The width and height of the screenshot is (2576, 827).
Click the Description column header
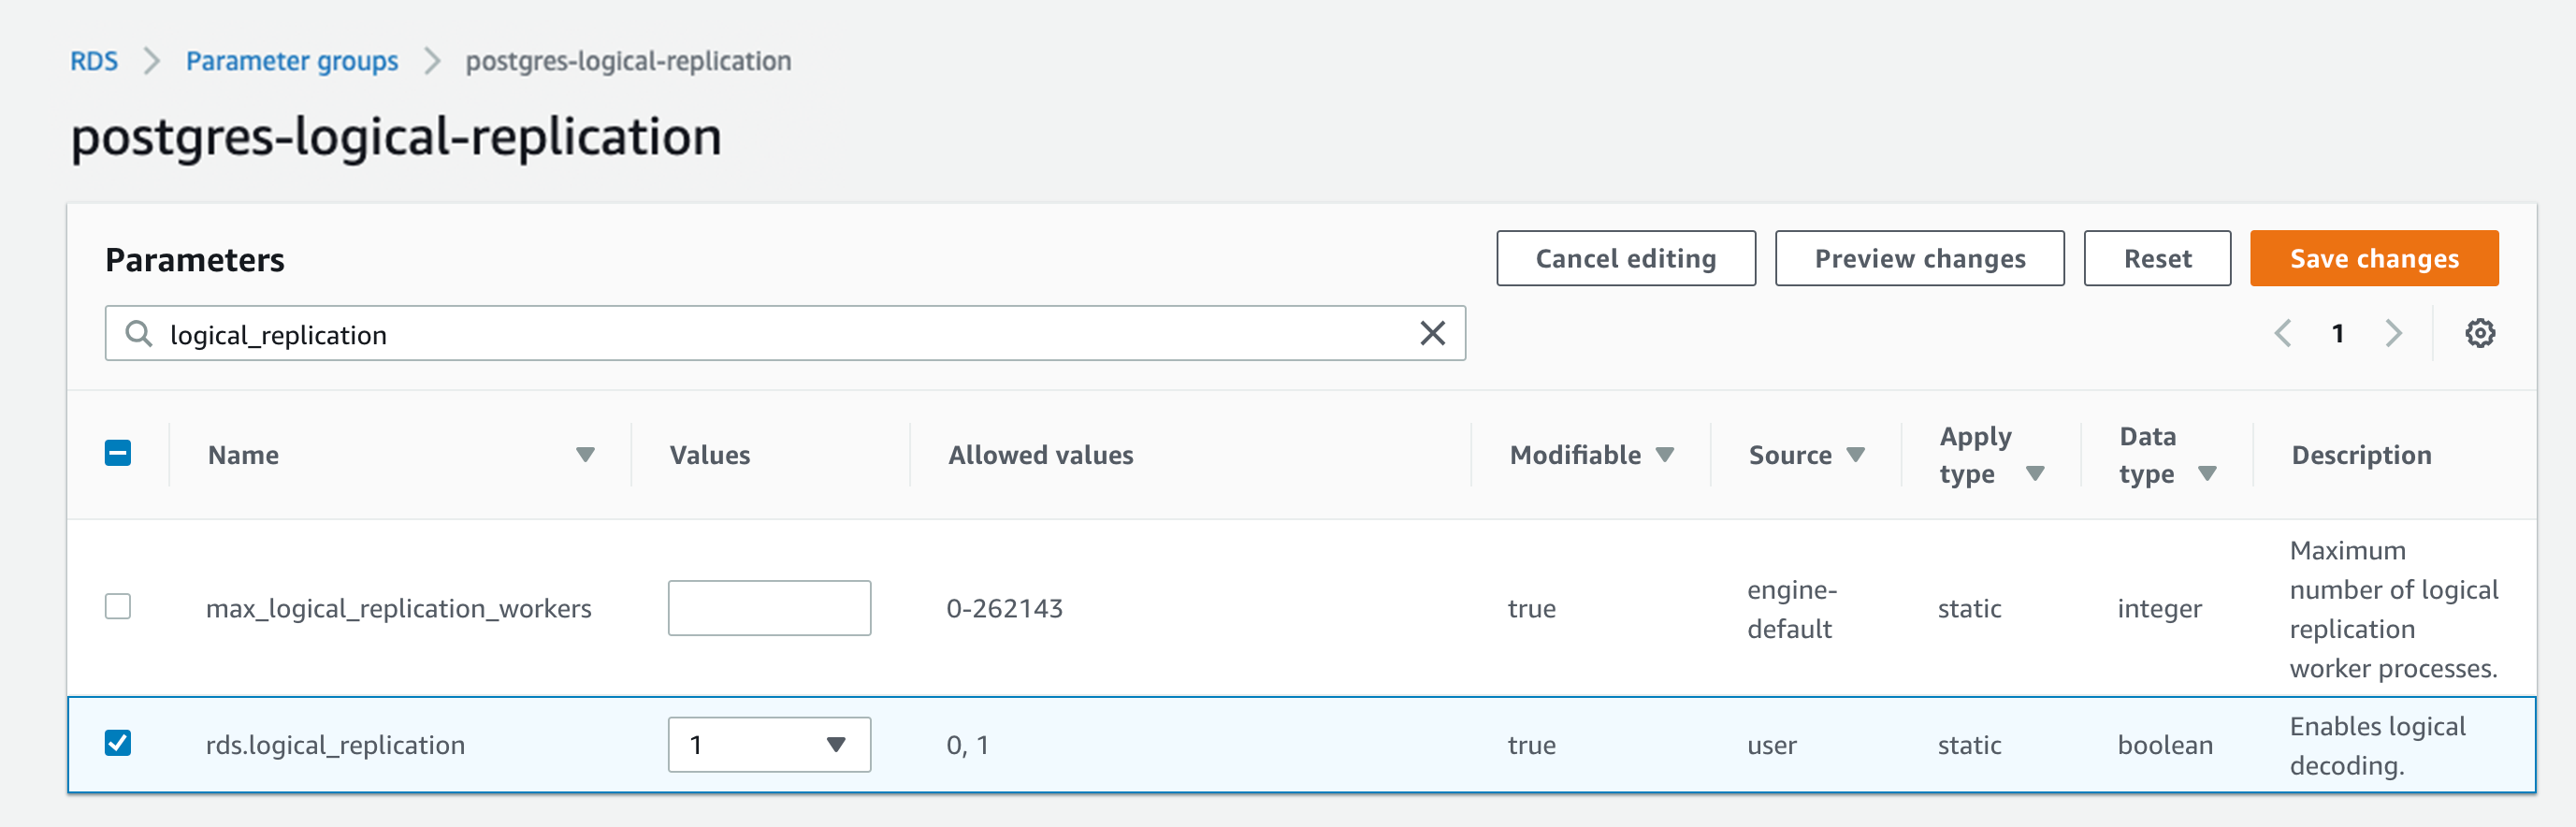click(x=2361, y=455)
